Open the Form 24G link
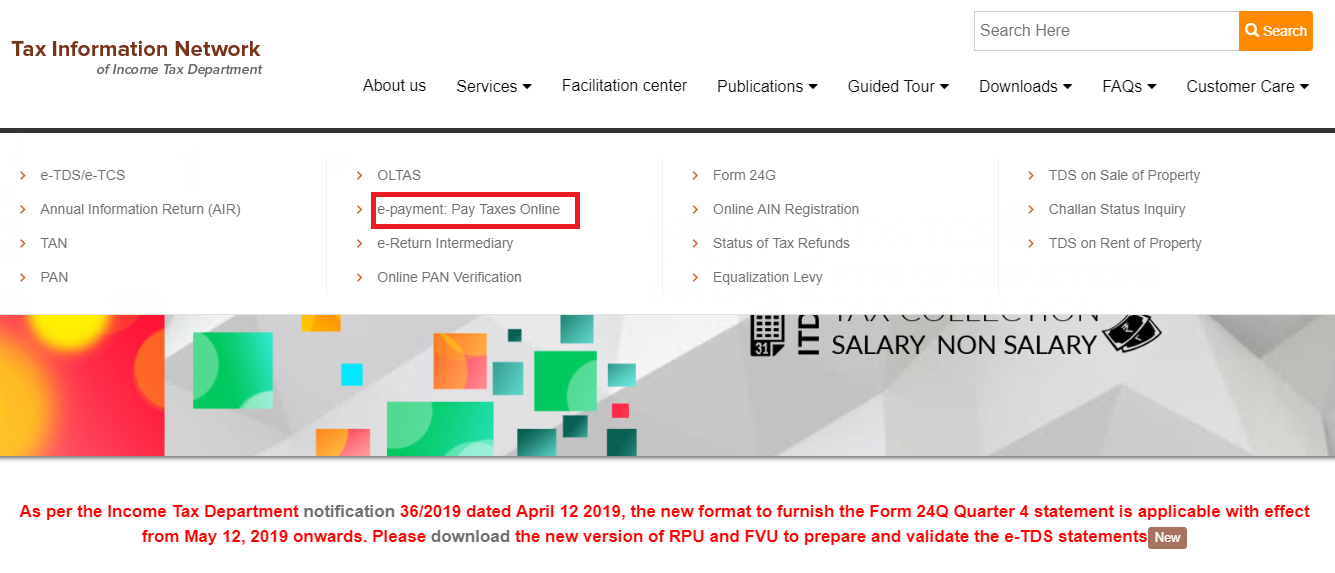 [x=744, y=175]
